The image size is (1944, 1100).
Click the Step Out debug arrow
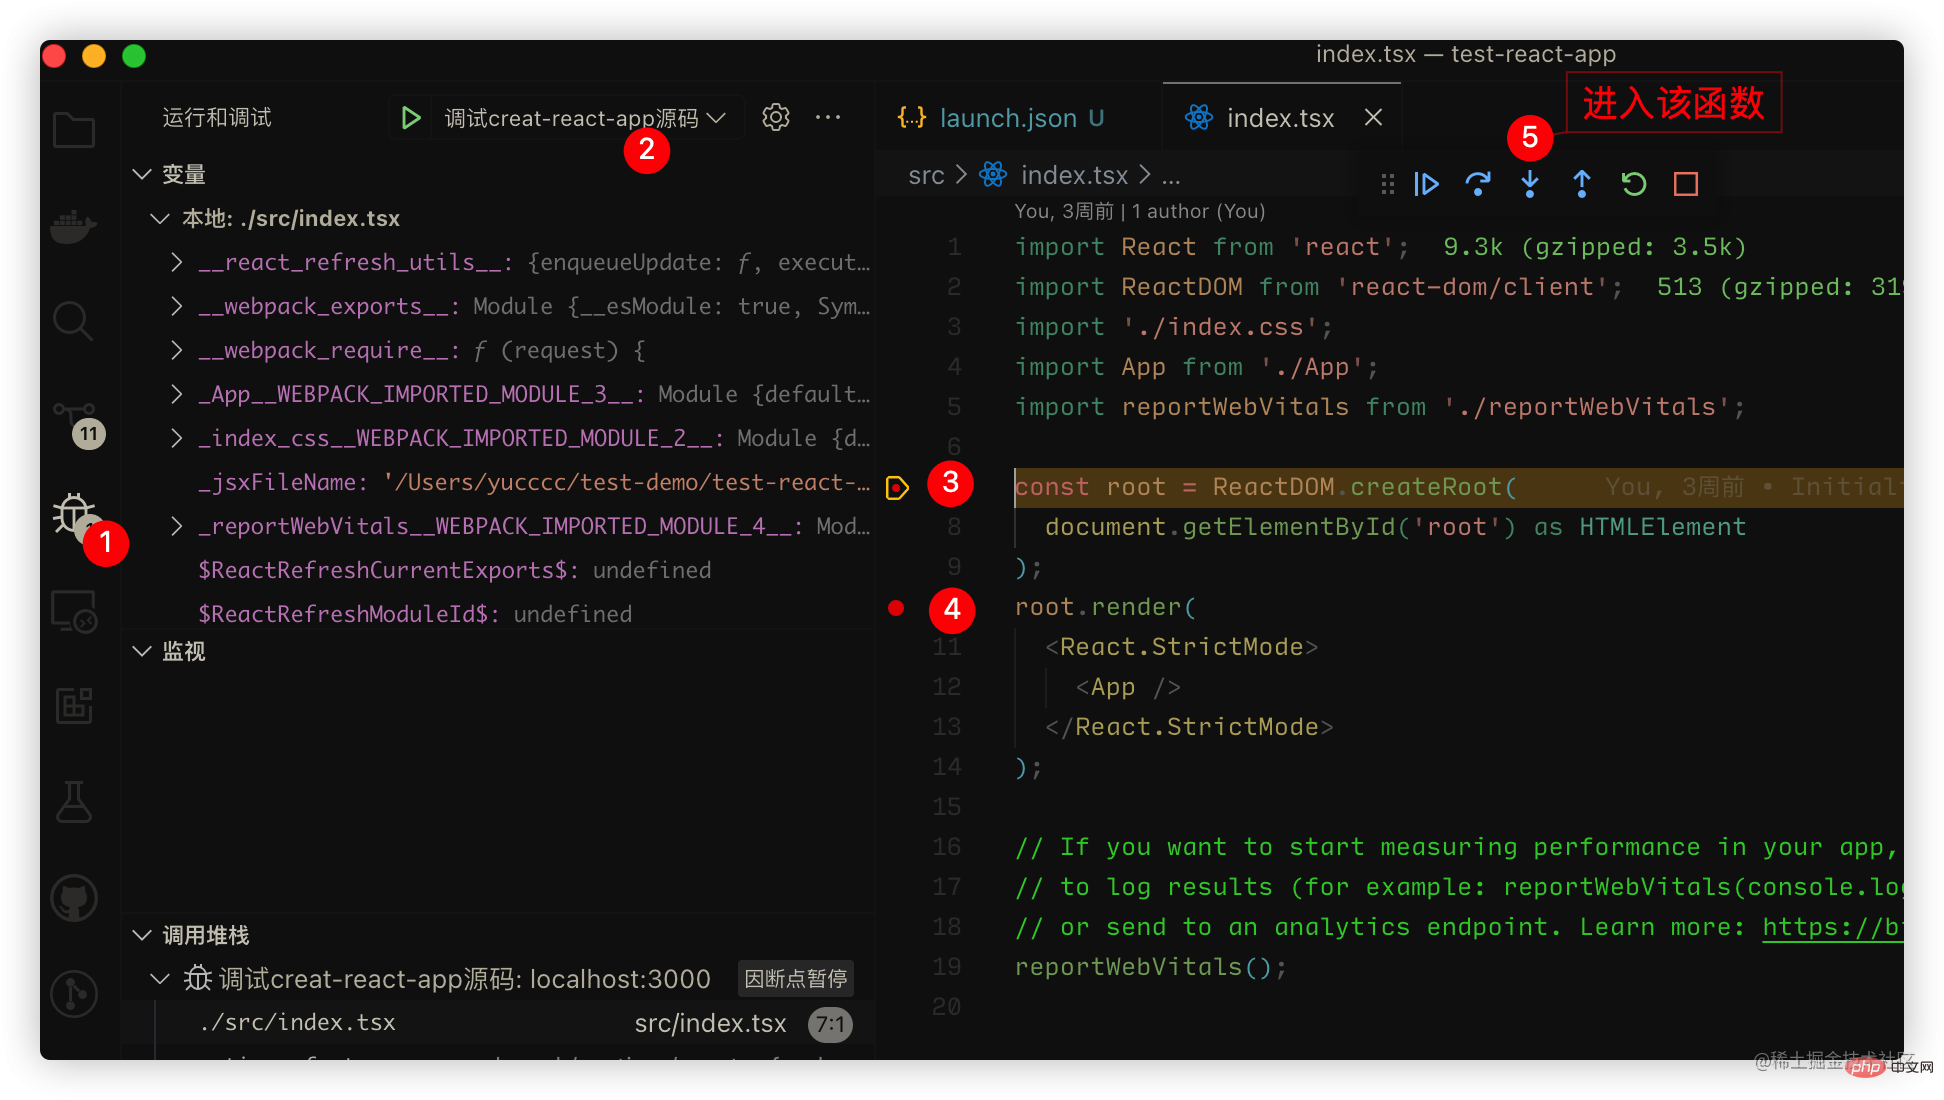(x=1582, y=184)
